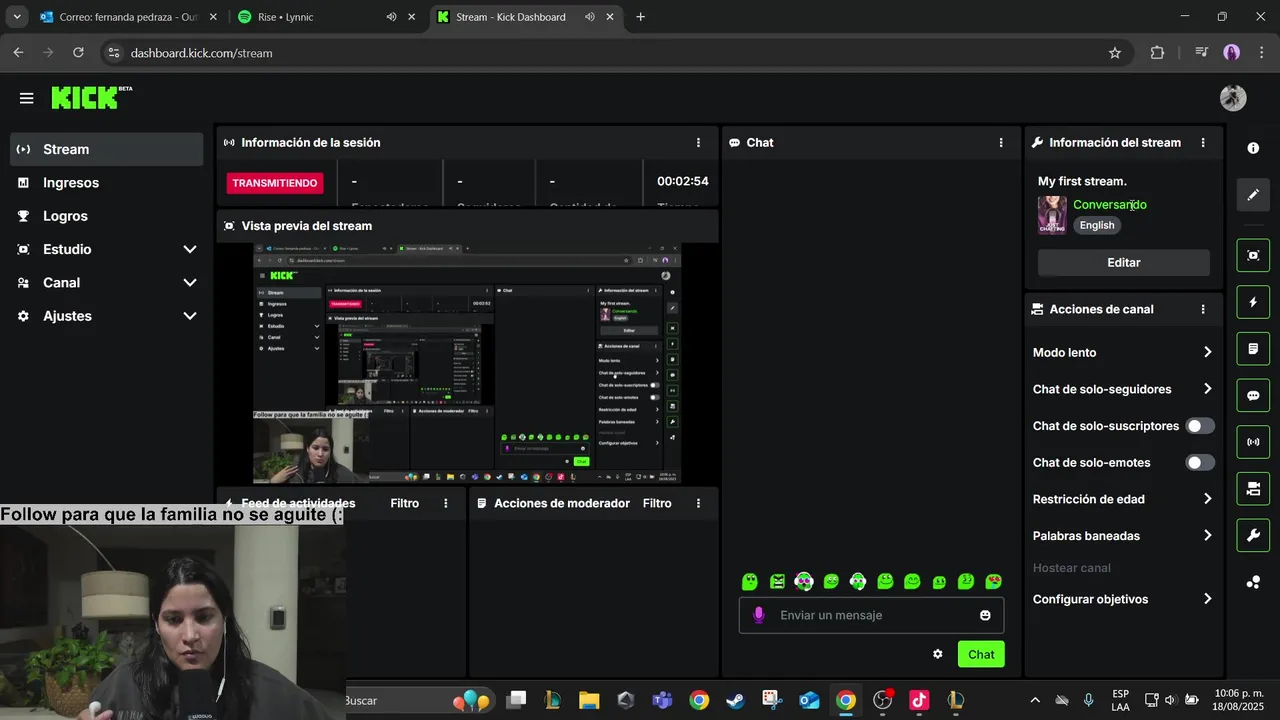
Task: Open File Explorer from the taskbar
Action: 588,700
